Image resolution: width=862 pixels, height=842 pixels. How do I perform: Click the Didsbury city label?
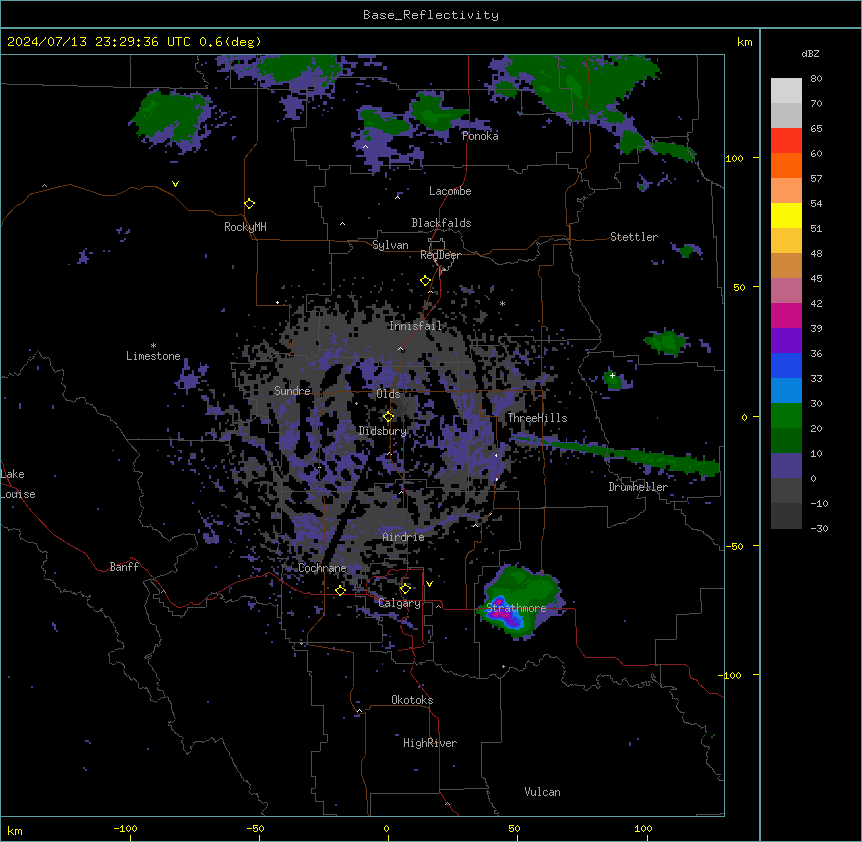pos(383,431)
